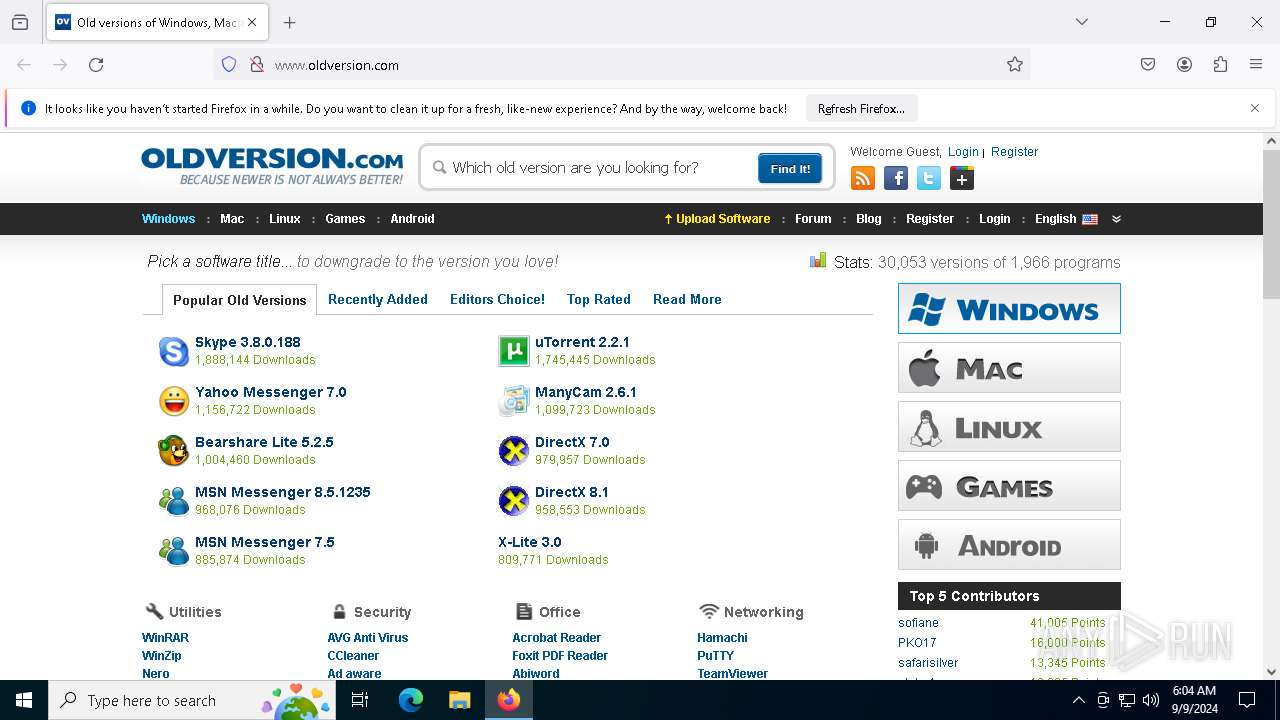1280x720 pixels.
Task: Open the WinRAR utilities link
Action: point(165,638)
